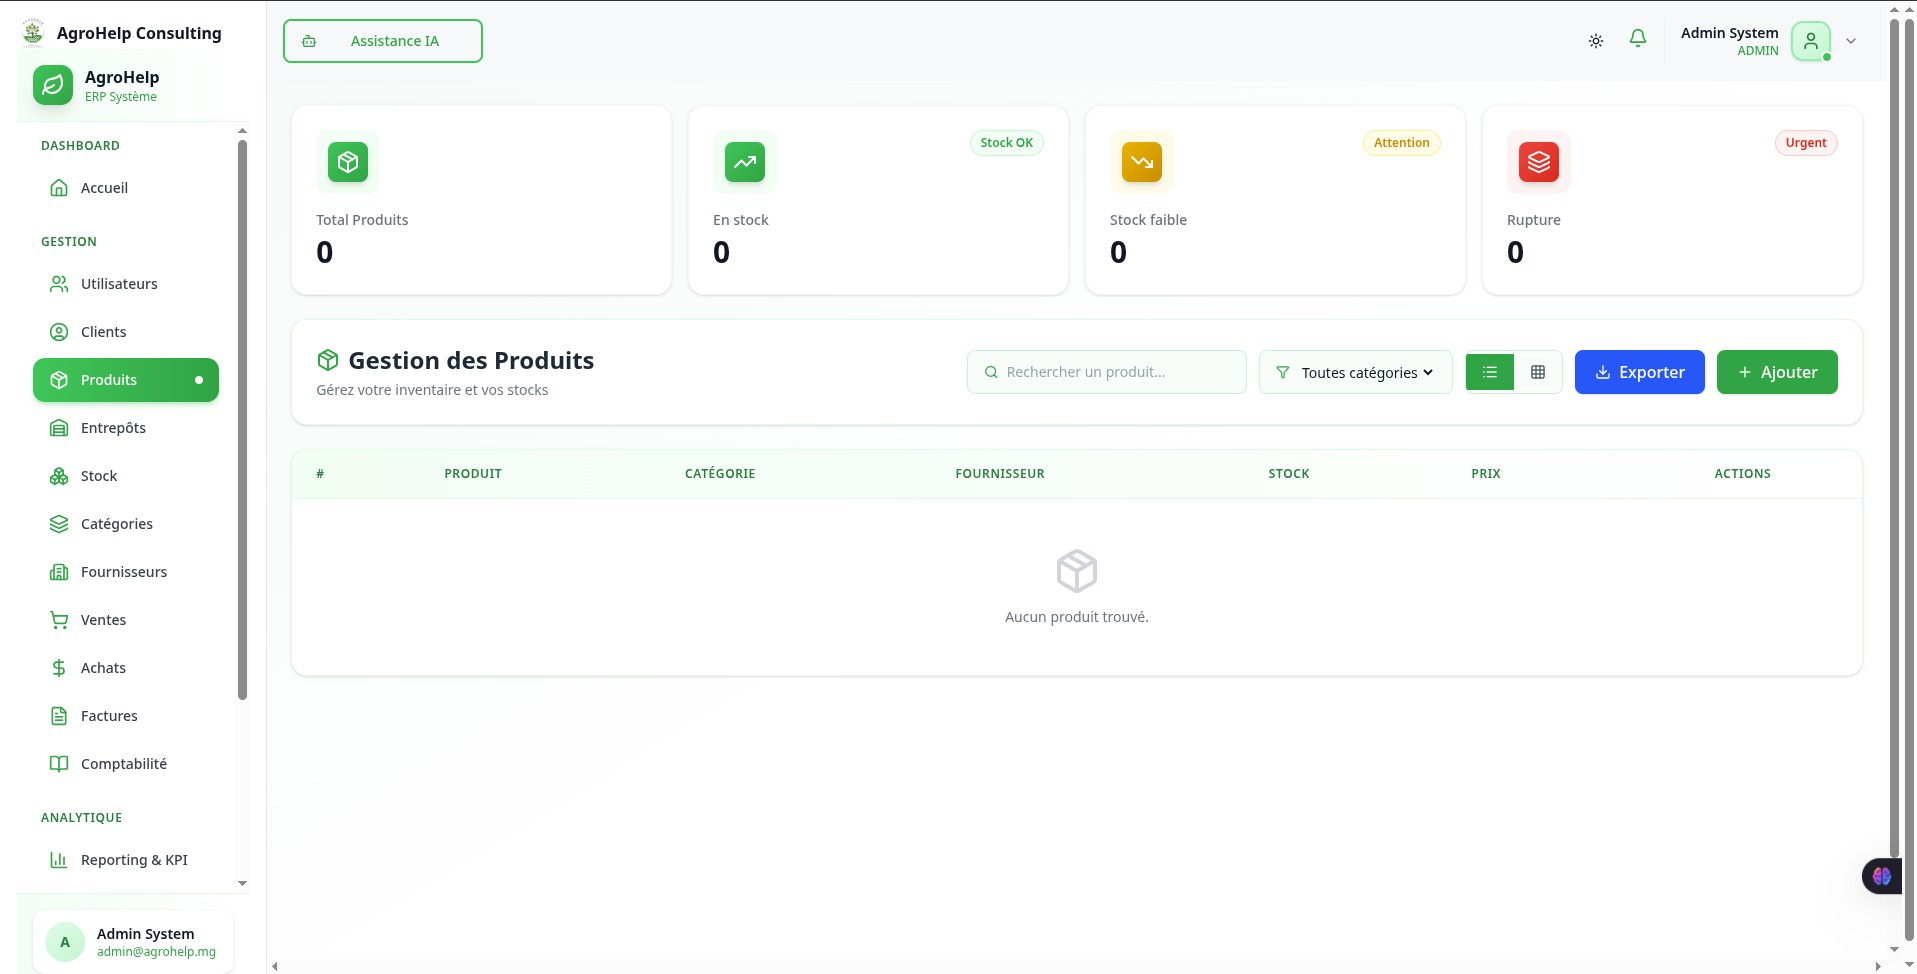Open the Comptabilité book icon
The image size is (1917, 974).
pos(60,763)
